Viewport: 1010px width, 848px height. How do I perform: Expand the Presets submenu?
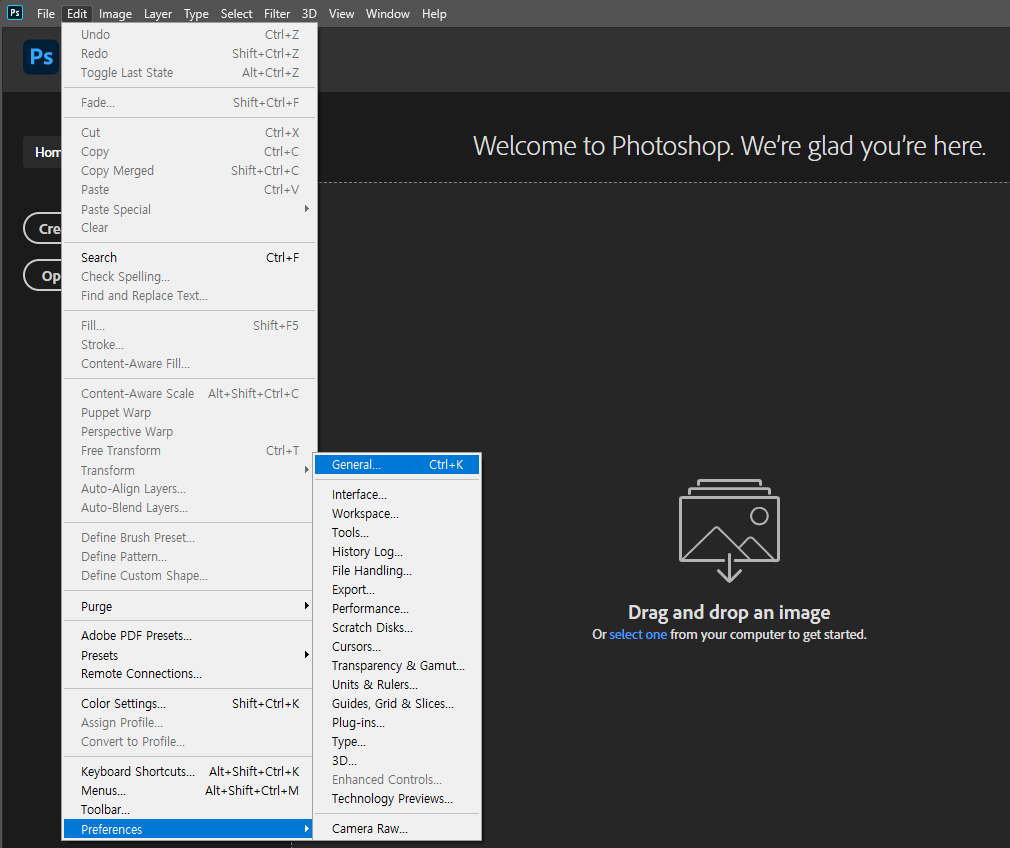click(189, 655)
